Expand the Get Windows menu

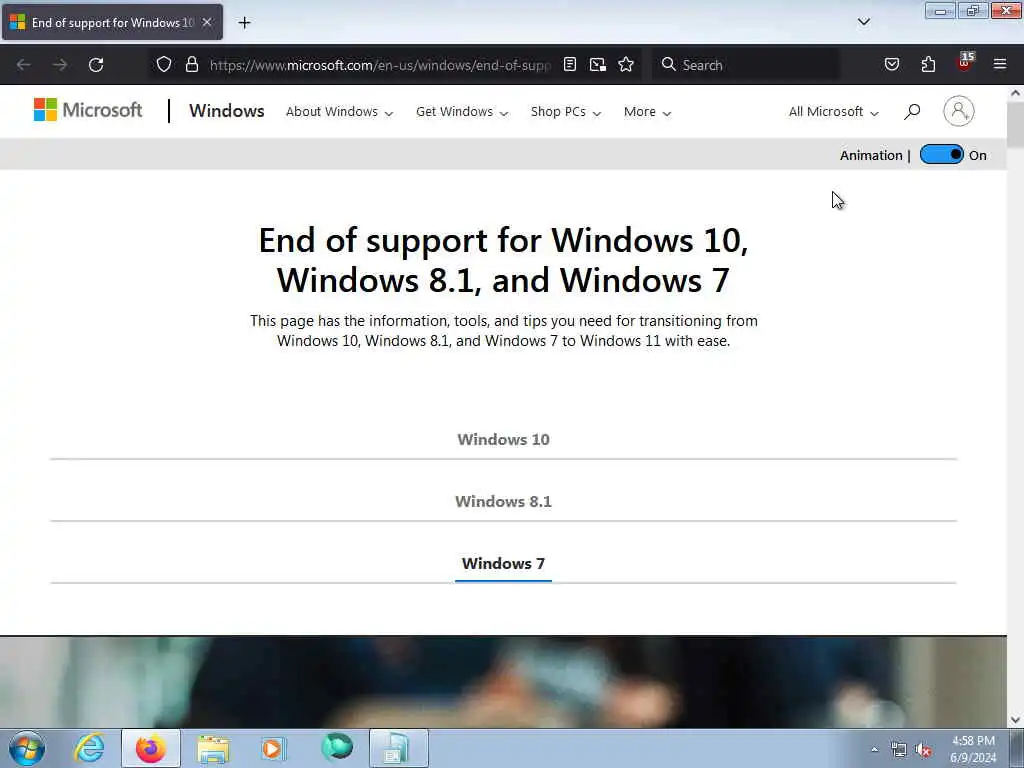[x=462, y=112]
